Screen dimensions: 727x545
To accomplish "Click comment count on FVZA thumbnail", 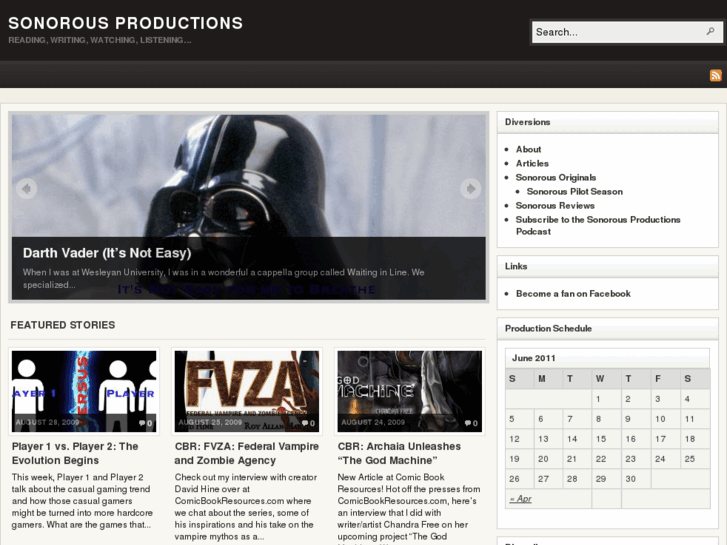I will pos(308,423).
